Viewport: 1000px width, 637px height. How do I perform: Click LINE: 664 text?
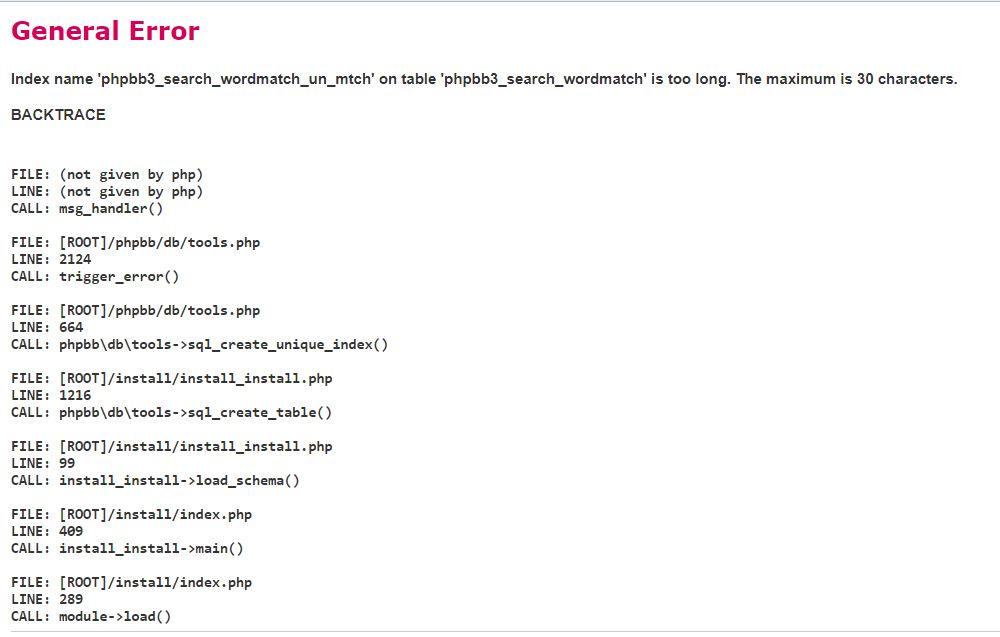(x=47, y=327)
